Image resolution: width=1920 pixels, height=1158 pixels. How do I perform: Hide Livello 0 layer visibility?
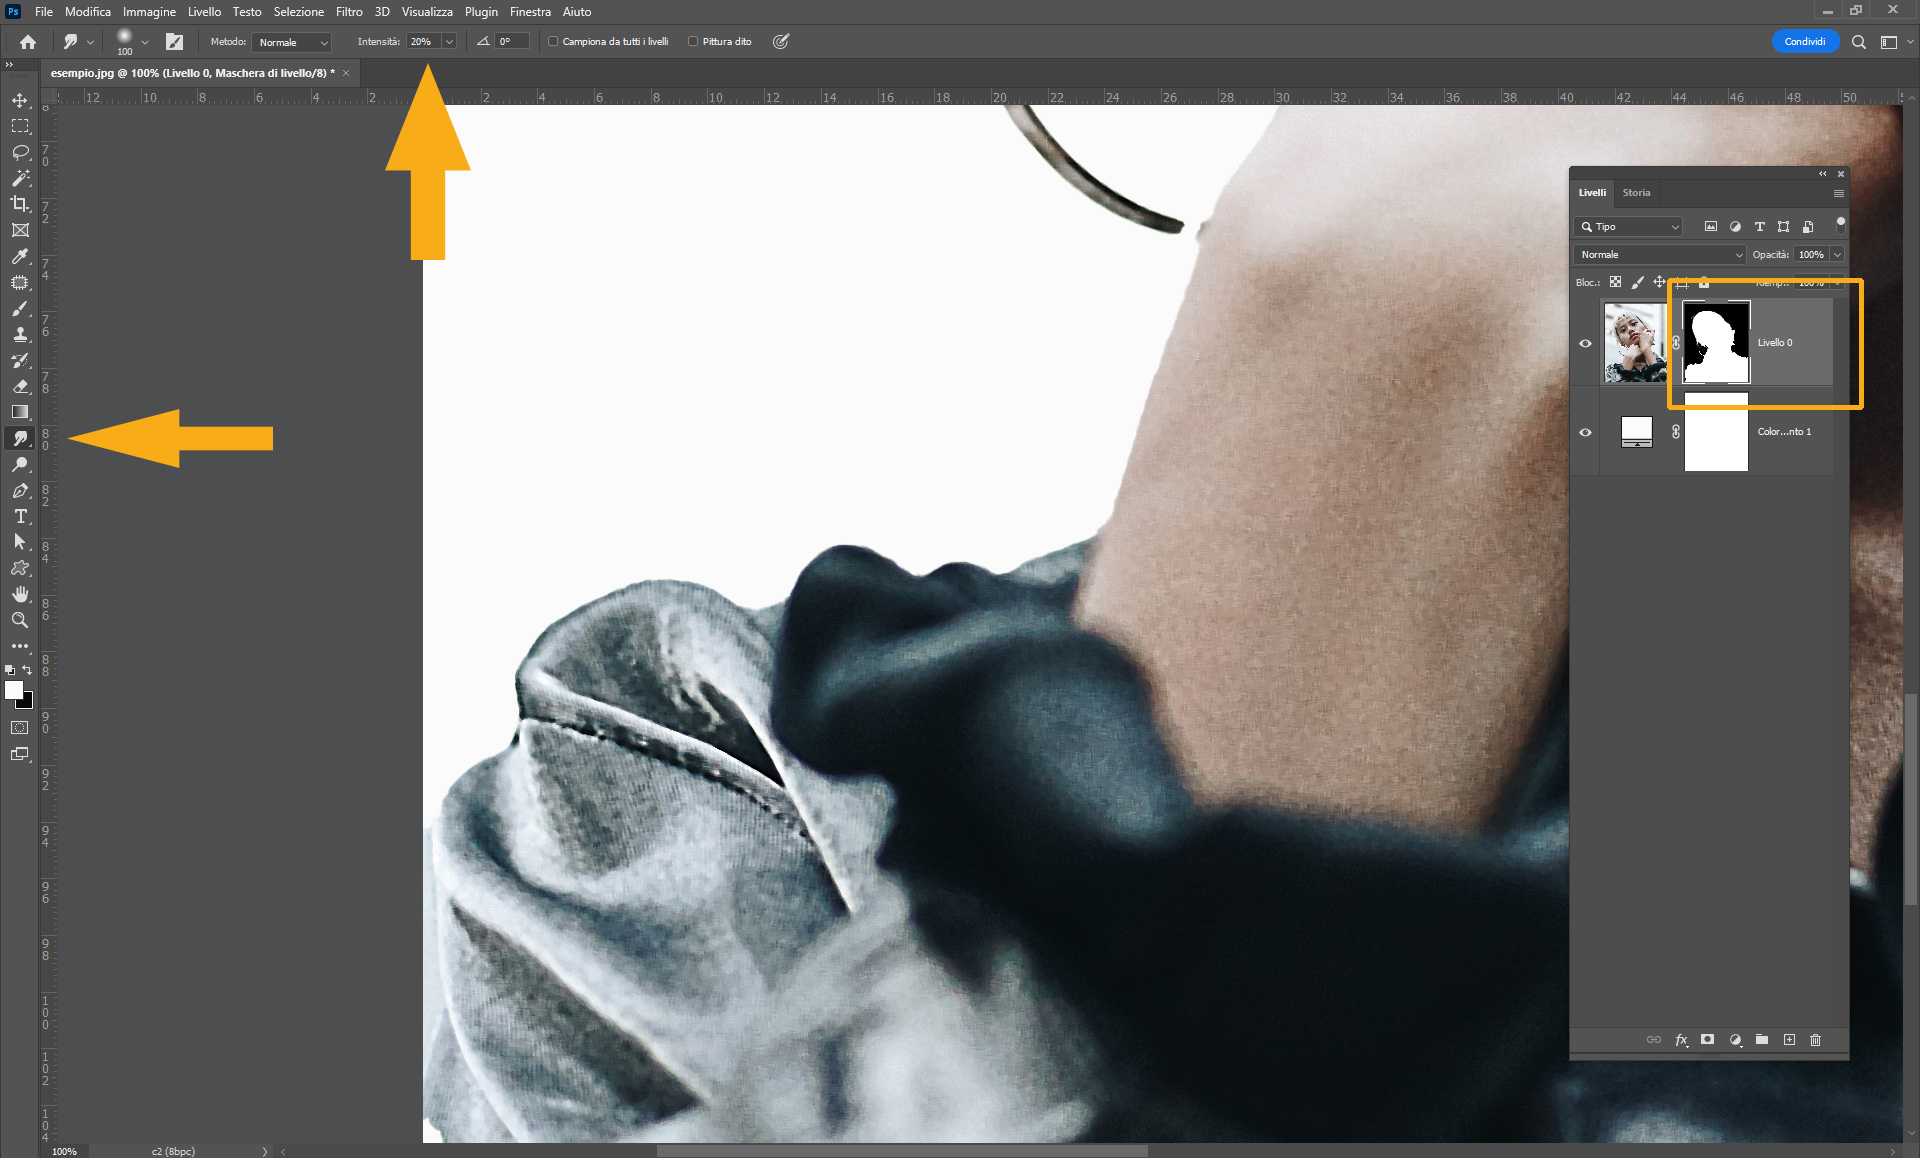tap(1585, 343)
